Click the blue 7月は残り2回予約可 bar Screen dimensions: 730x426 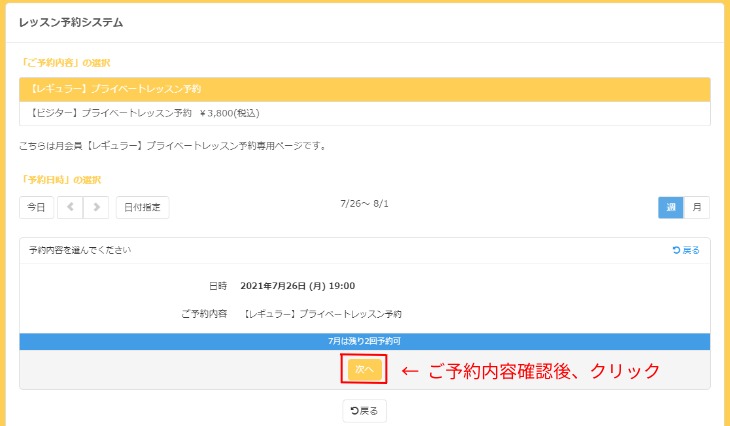pos(364,341)
